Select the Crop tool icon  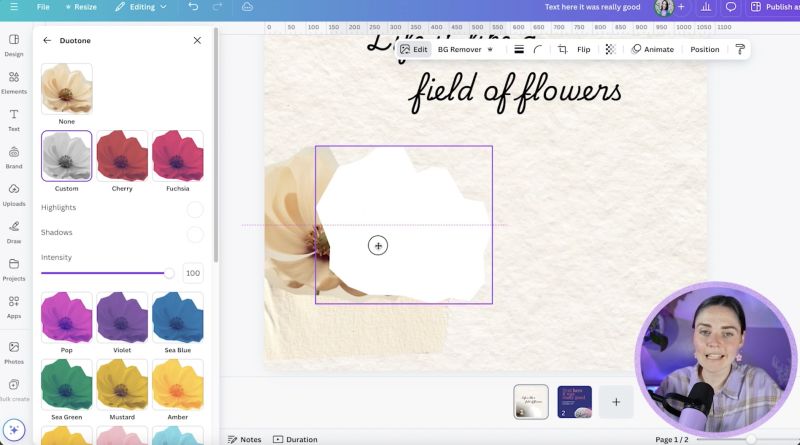(562, 50)
